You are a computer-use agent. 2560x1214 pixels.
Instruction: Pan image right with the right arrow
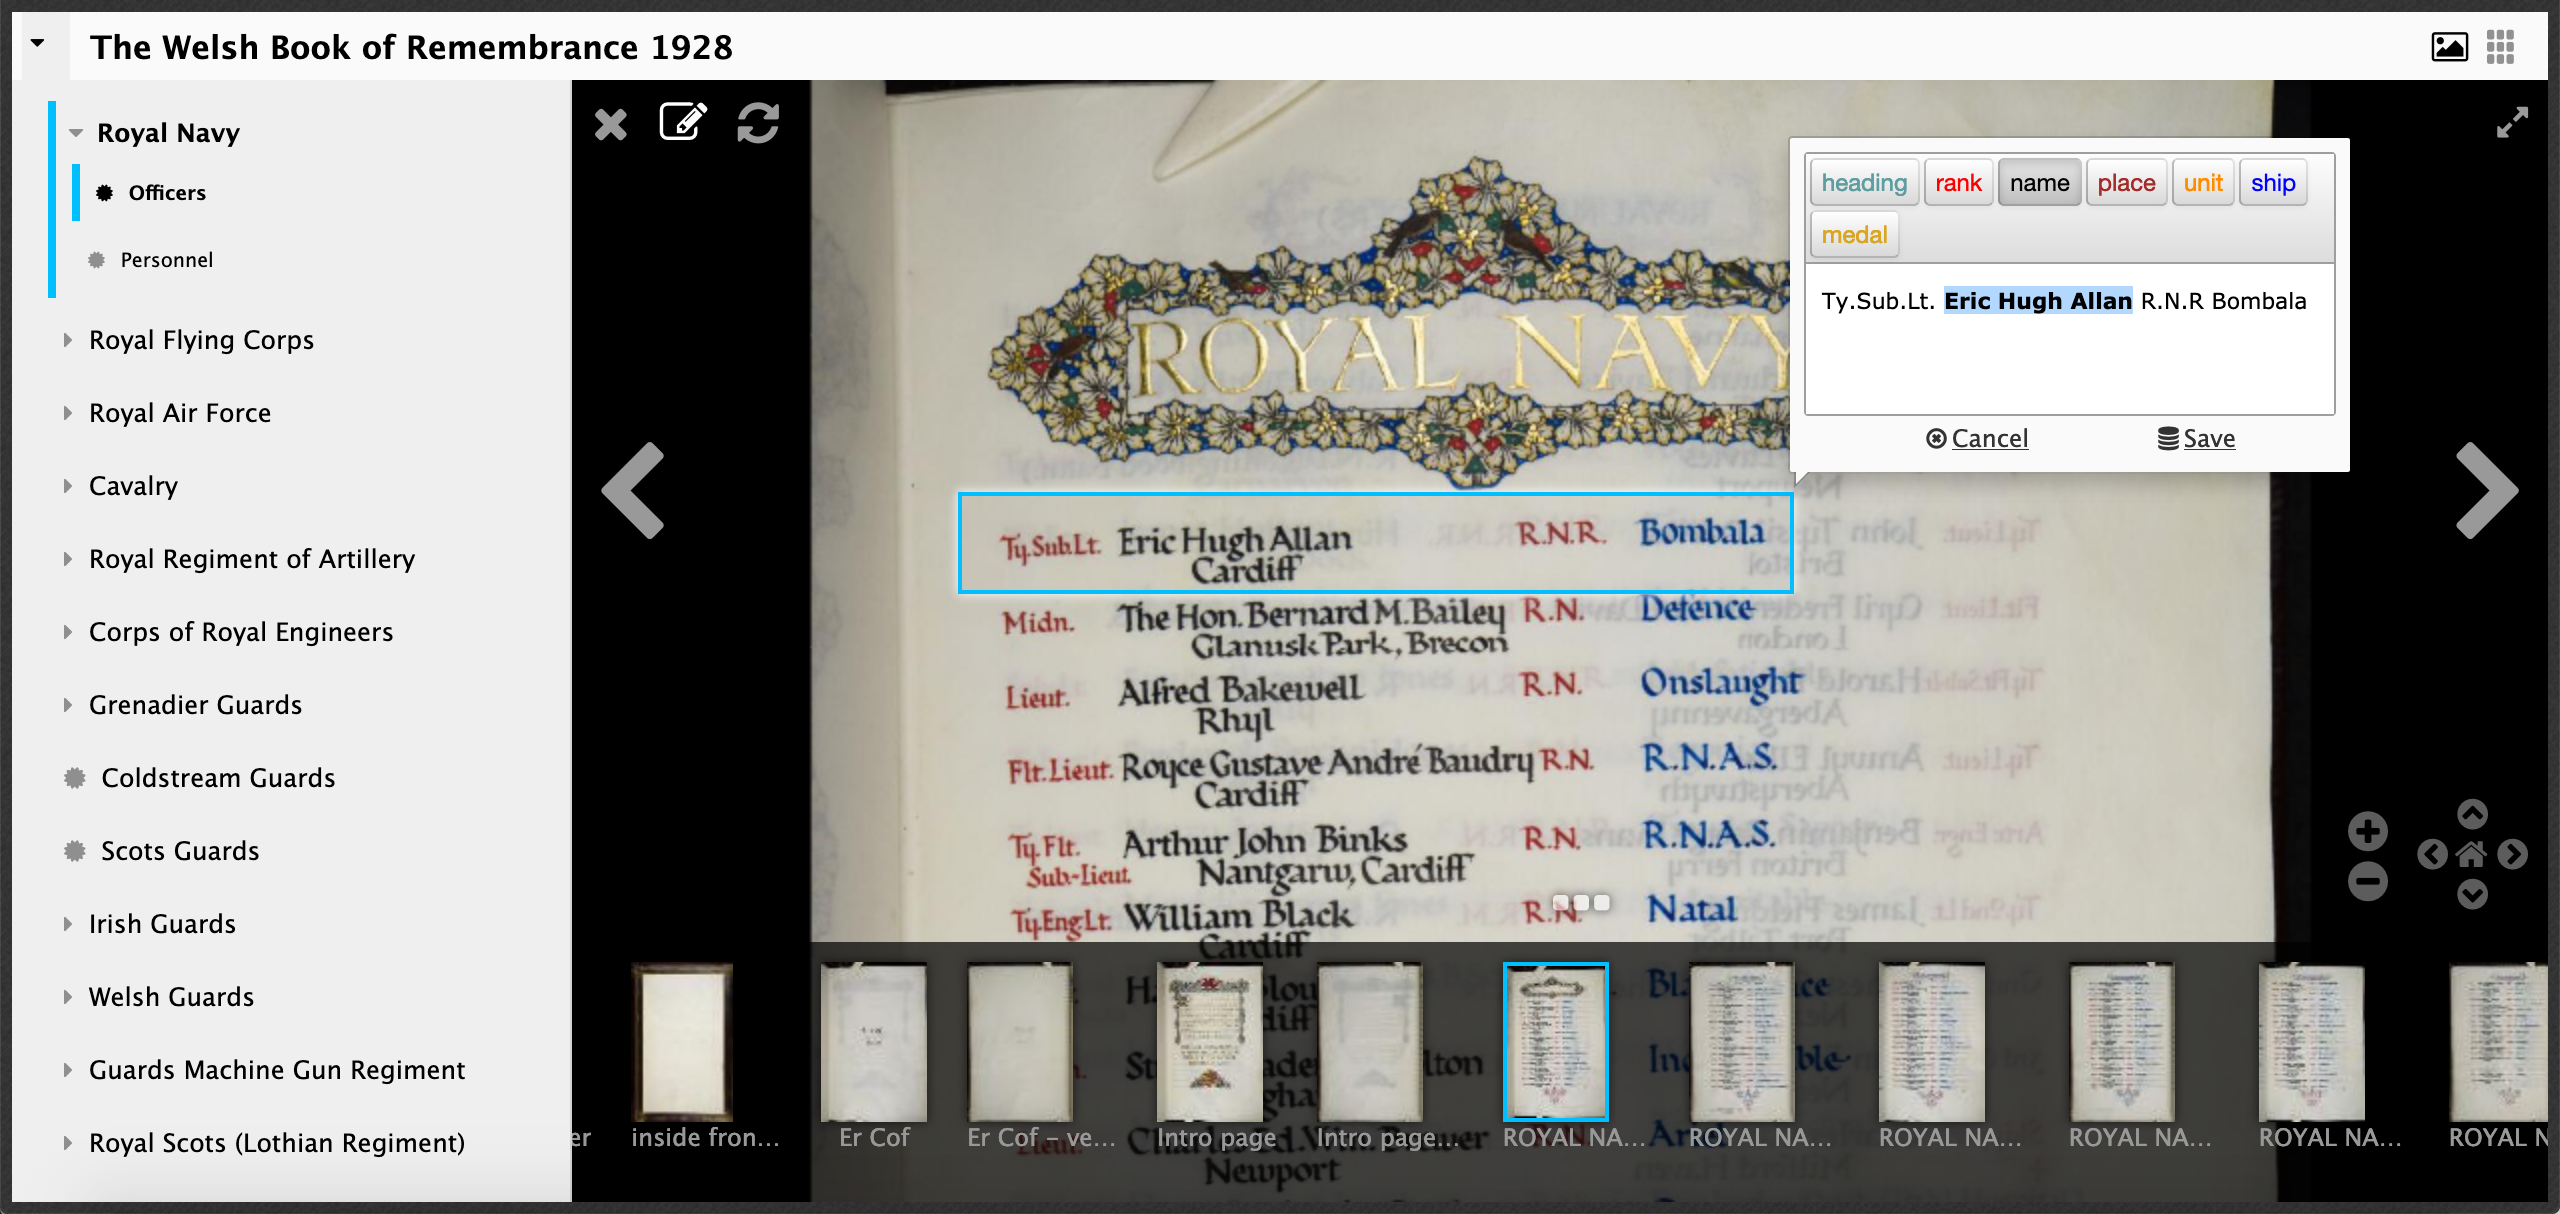click(x=2512, y=854)
